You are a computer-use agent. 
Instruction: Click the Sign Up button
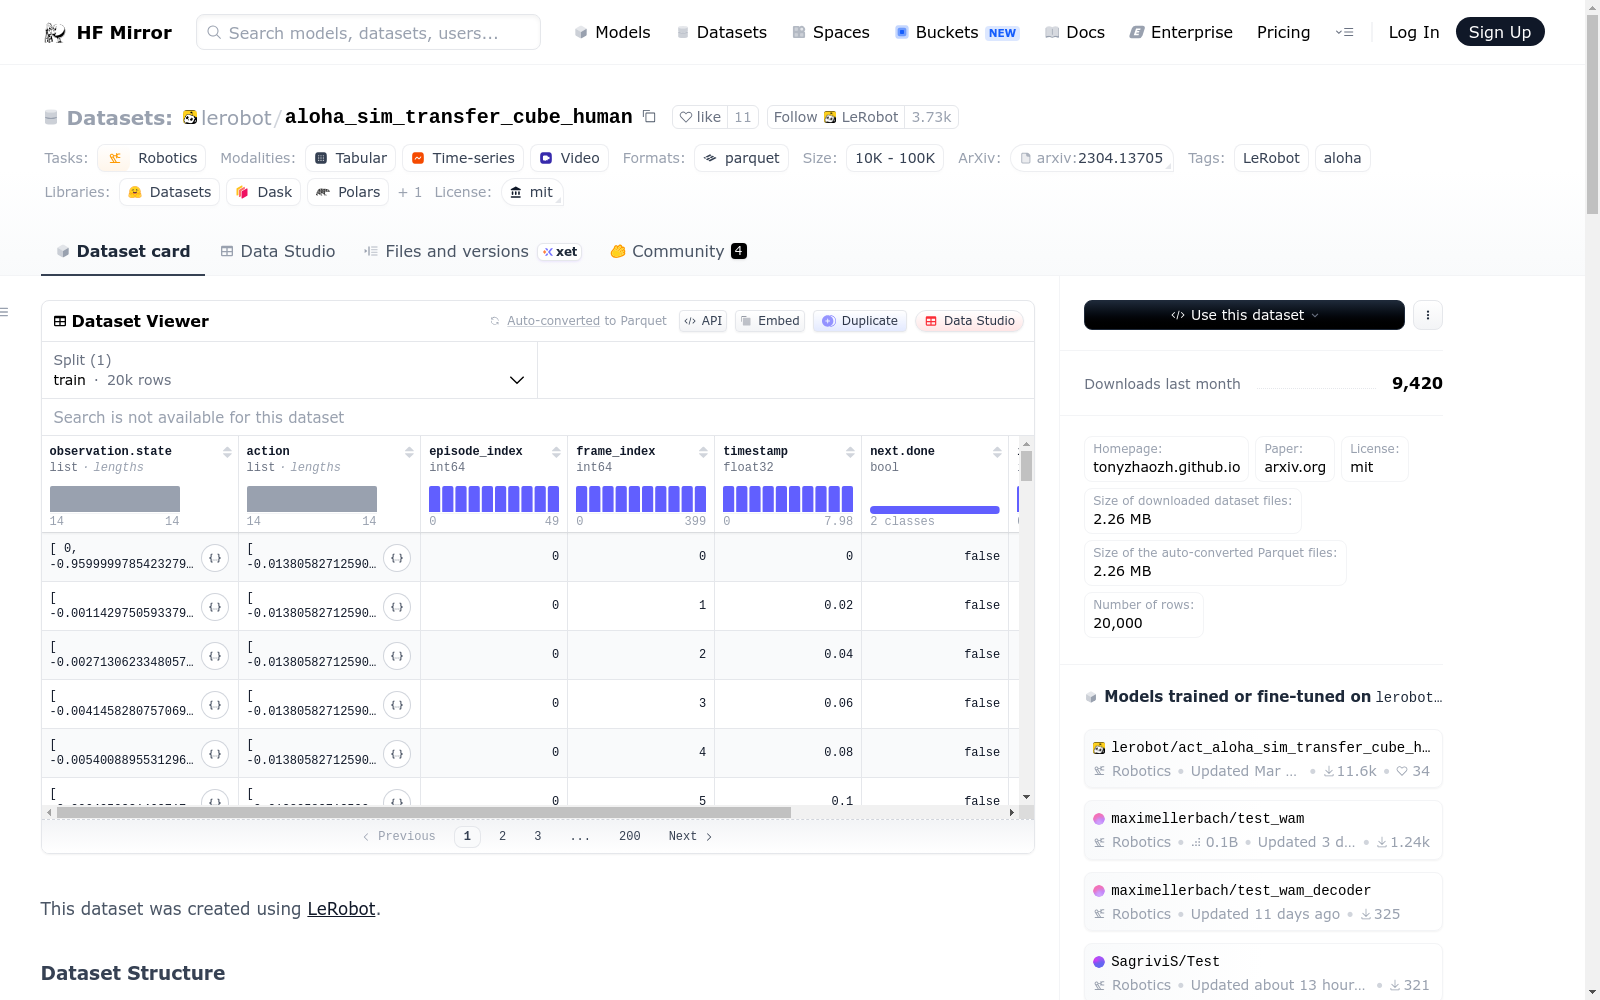click(1500, 32)
